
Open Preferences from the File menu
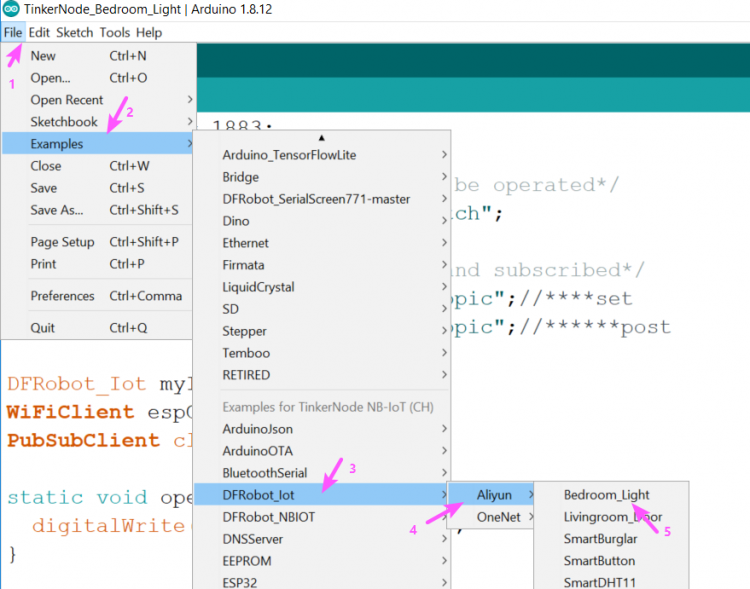99,296
